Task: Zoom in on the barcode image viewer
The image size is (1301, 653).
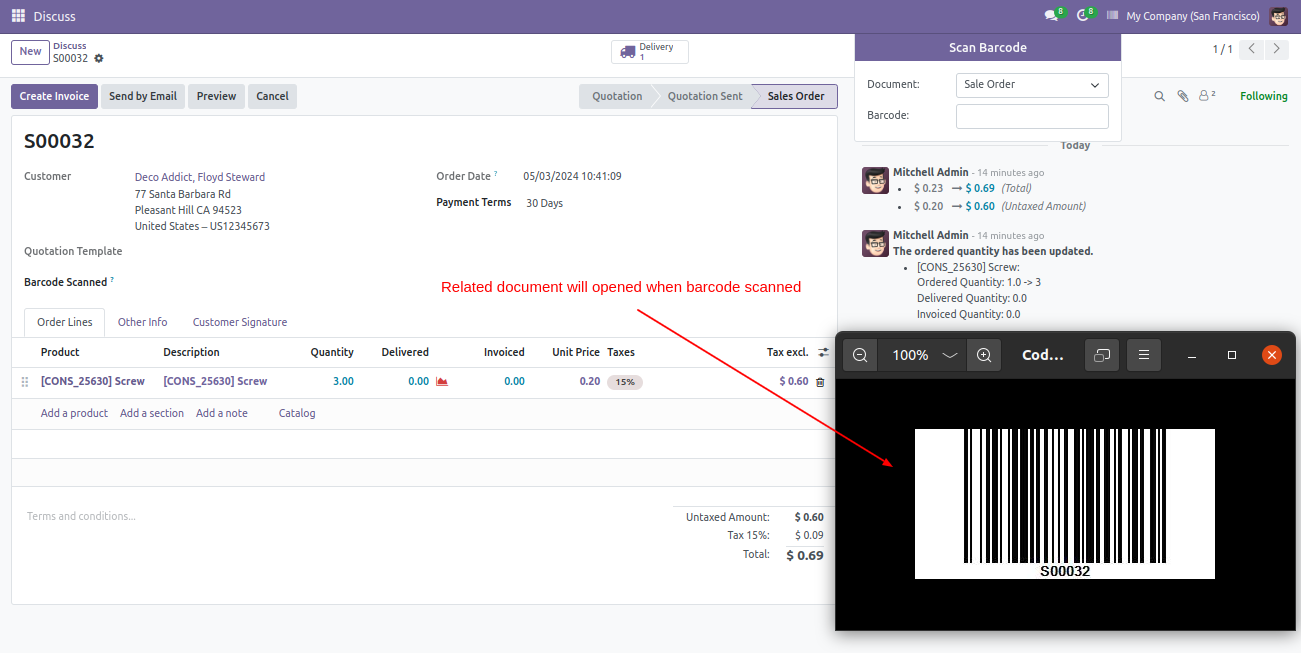Action: coord(984,355)
